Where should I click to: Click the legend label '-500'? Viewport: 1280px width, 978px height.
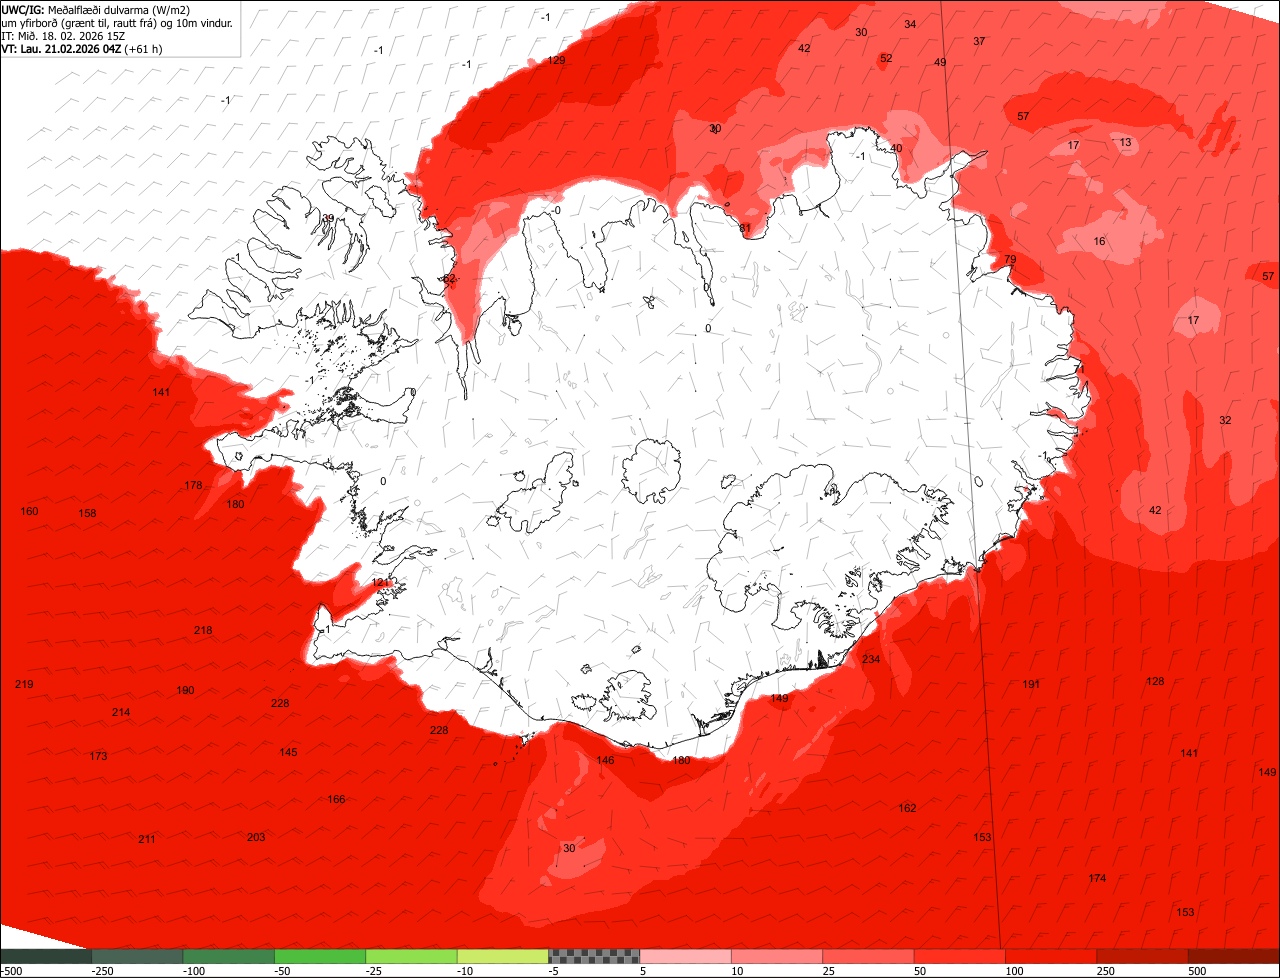pos(11,971)
